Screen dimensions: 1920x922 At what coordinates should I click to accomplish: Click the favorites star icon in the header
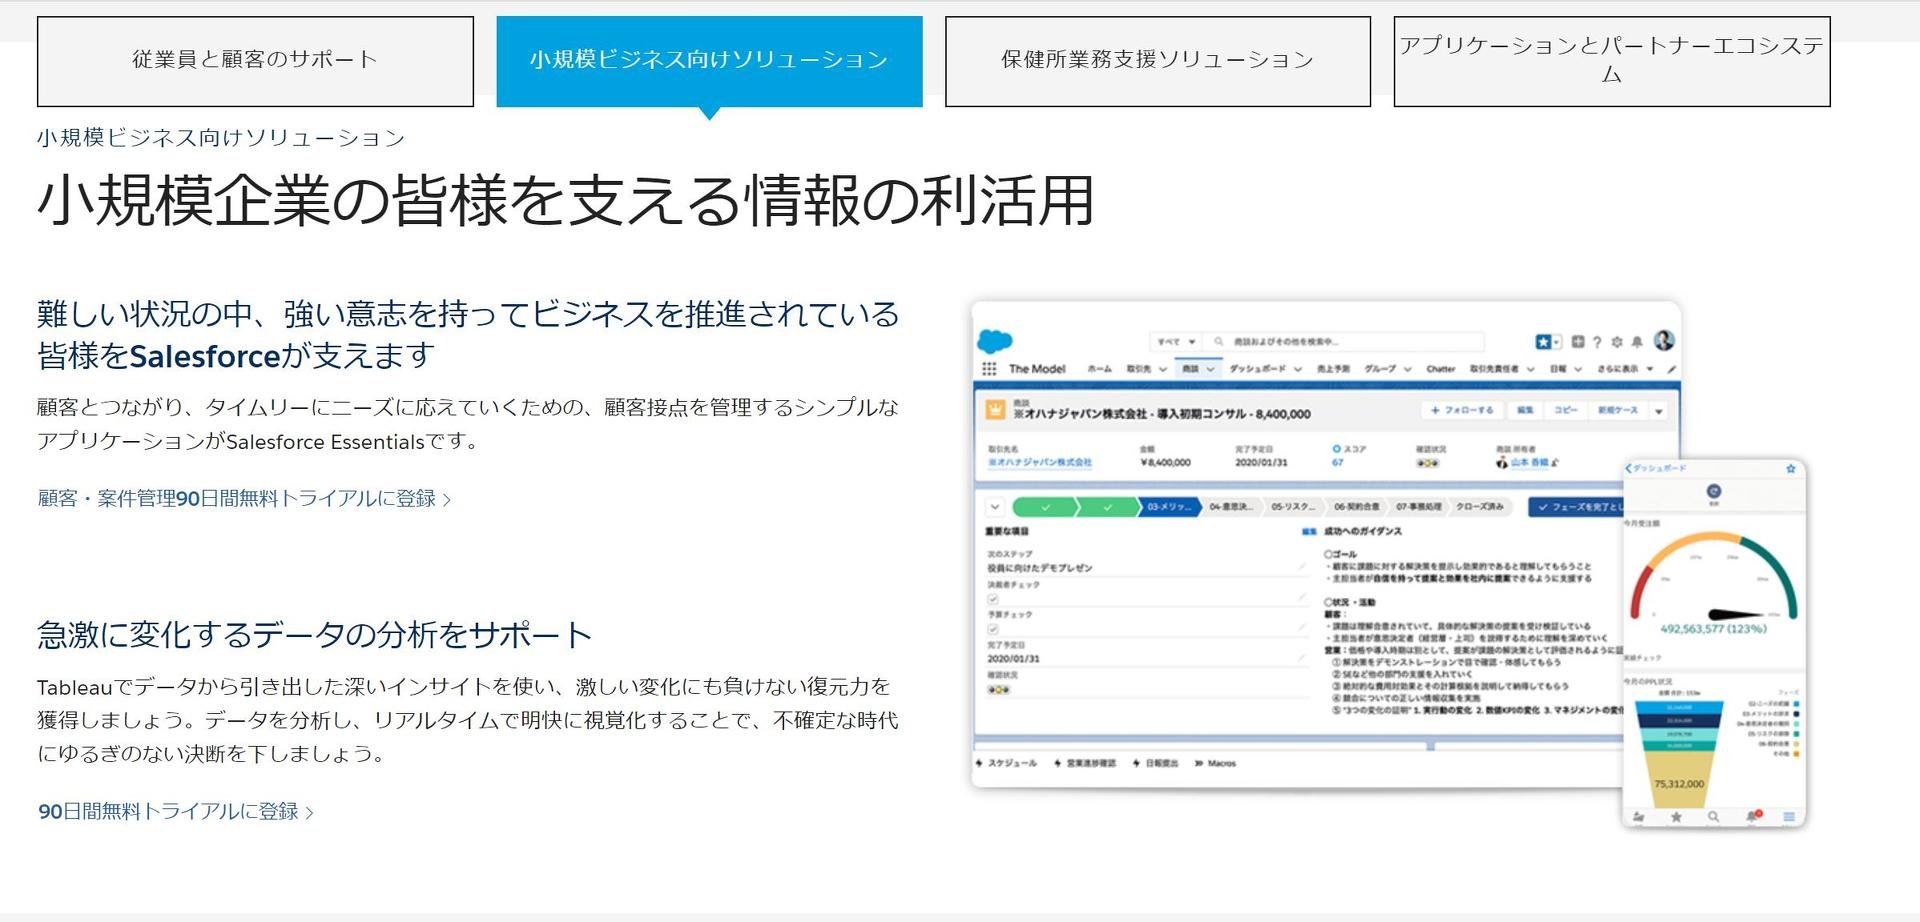(1543, 342)
